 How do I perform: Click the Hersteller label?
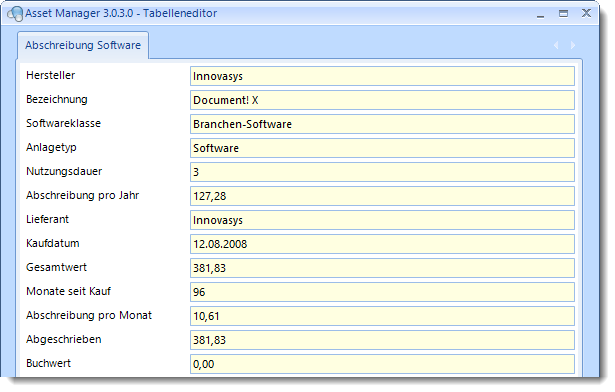(x=51, y=75)
